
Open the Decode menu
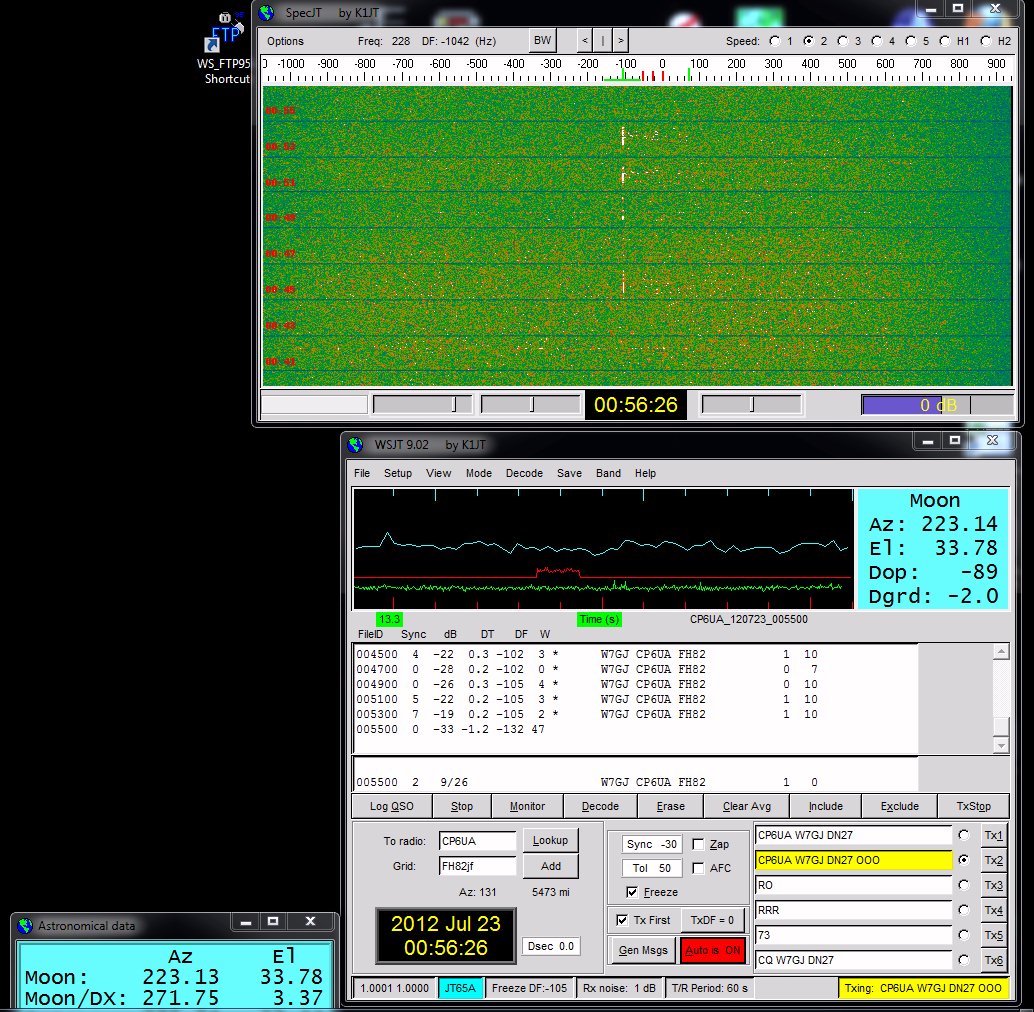point(524,473)
